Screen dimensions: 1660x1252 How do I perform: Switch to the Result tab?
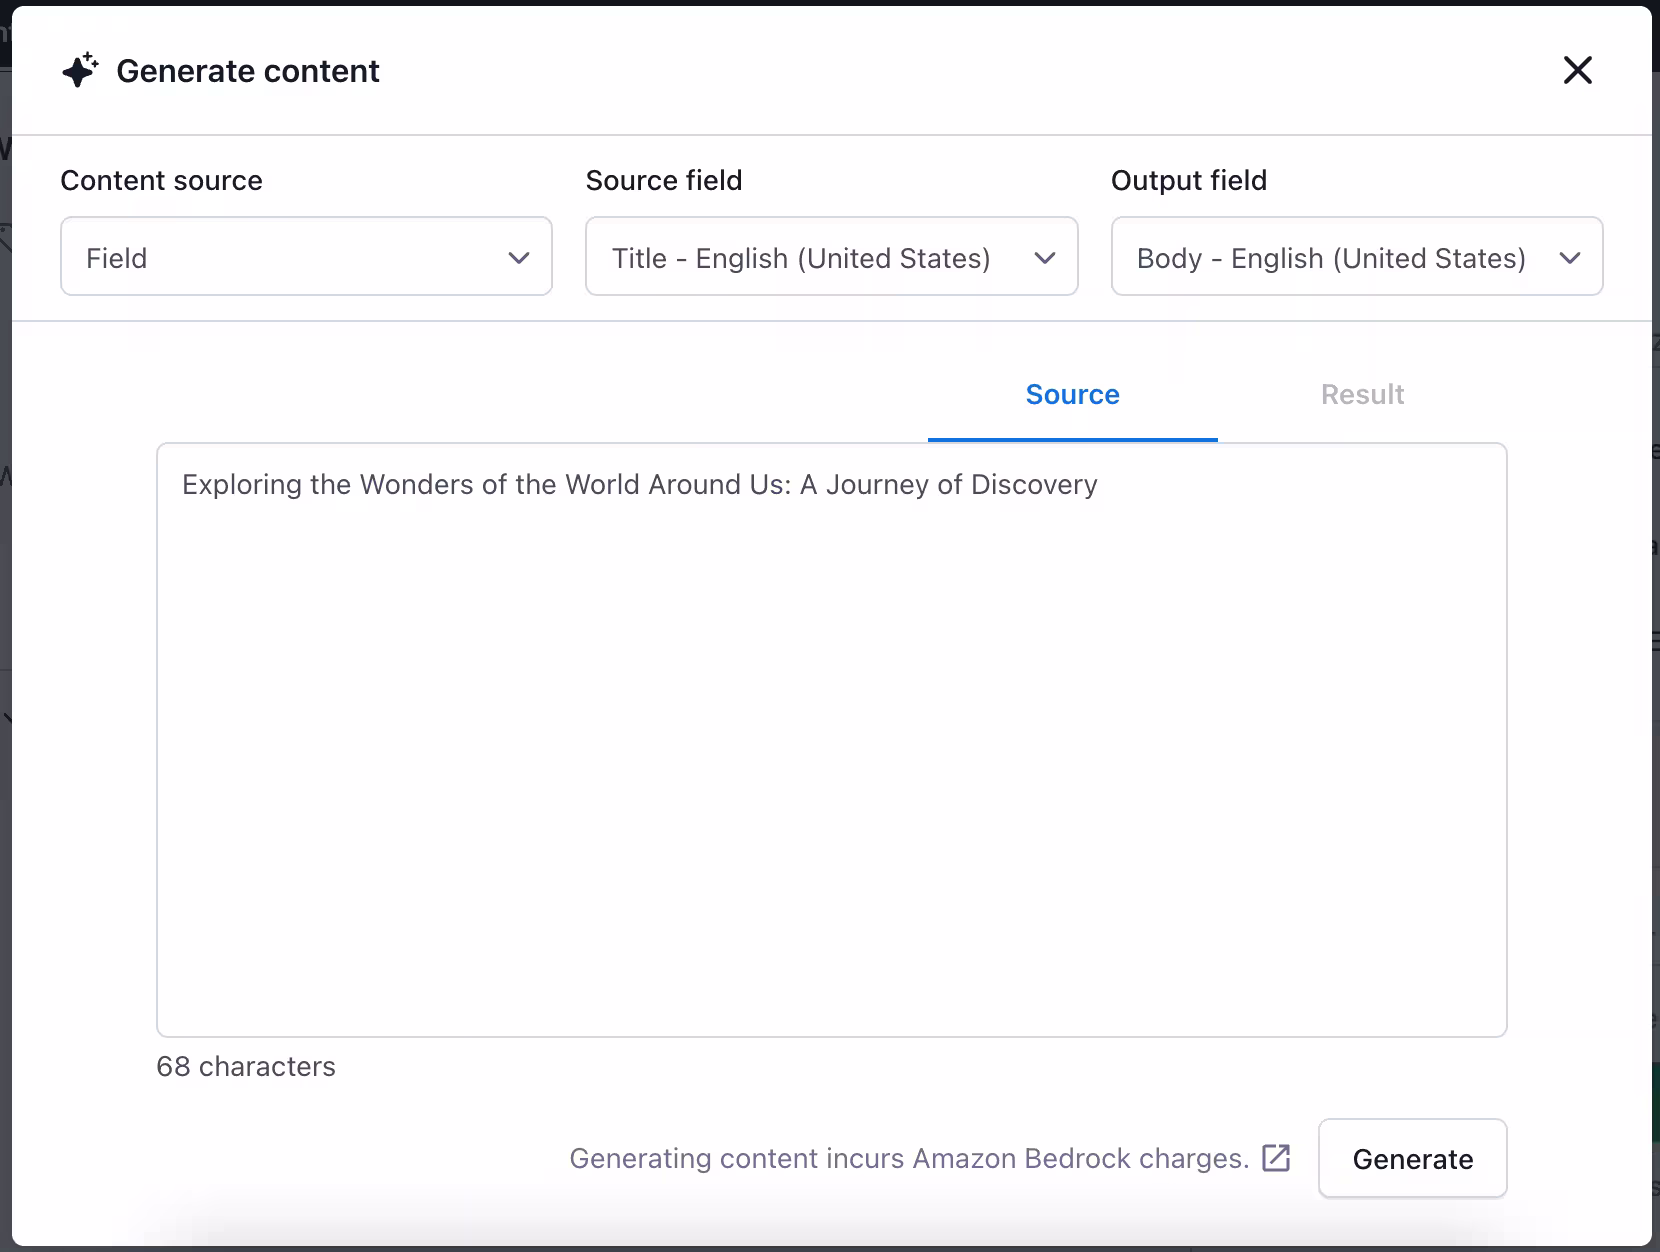click(x=1362, y=395)
